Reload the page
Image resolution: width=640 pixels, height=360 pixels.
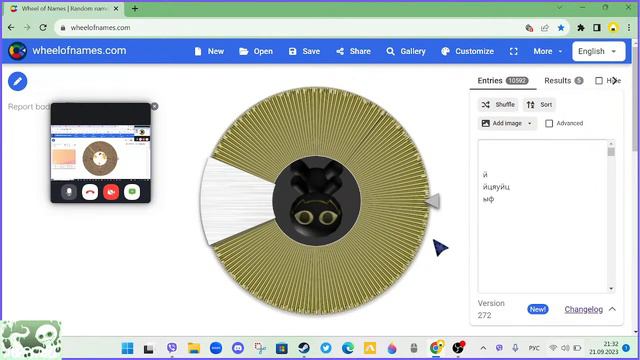(43, 28)
